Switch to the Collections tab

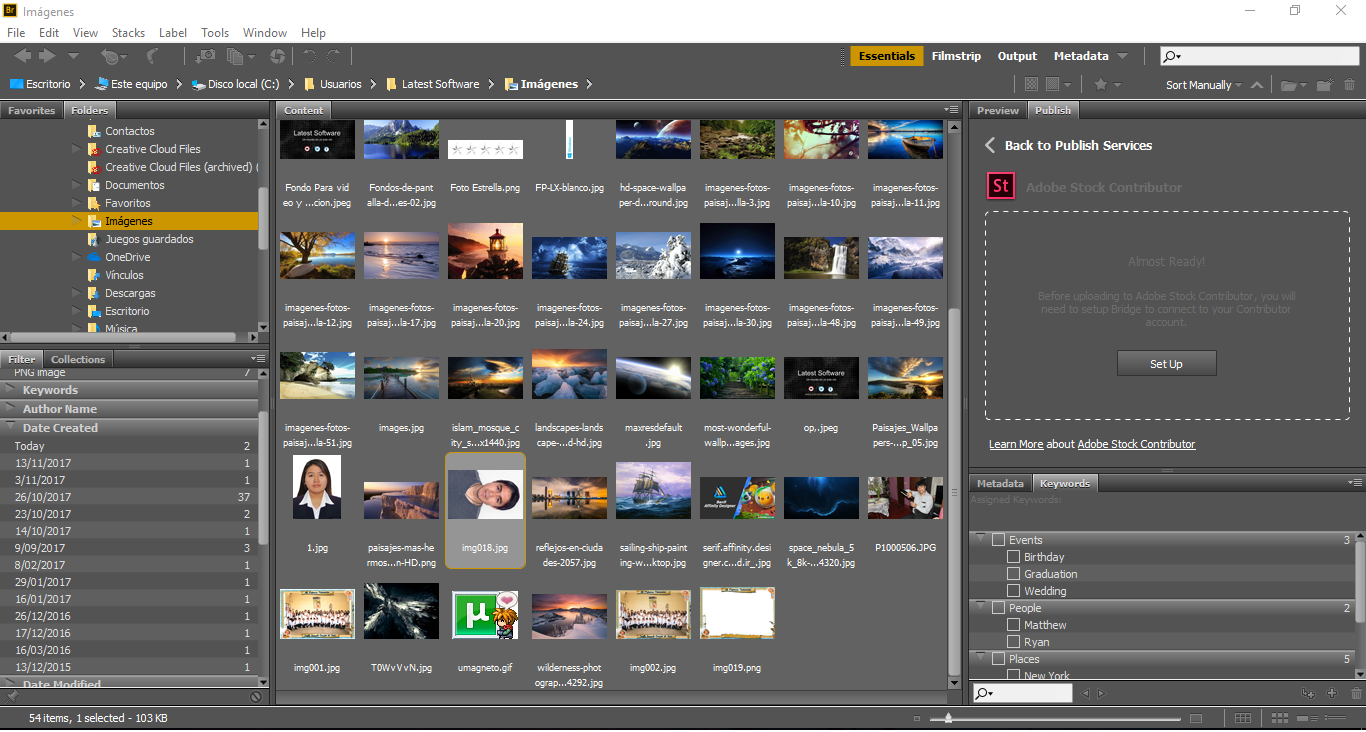point(78,359)
